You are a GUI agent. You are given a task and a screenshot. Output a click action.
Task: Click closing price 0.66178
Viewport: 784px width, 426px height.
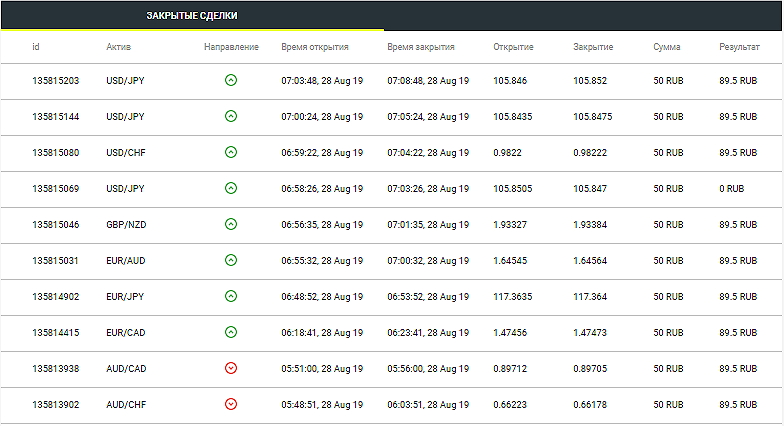pos(590,404)
